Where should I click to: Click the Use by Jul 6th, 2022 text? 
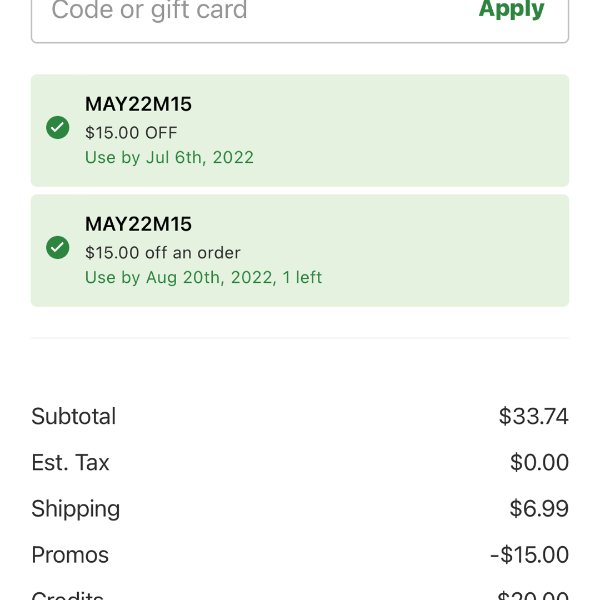point(169,158)
